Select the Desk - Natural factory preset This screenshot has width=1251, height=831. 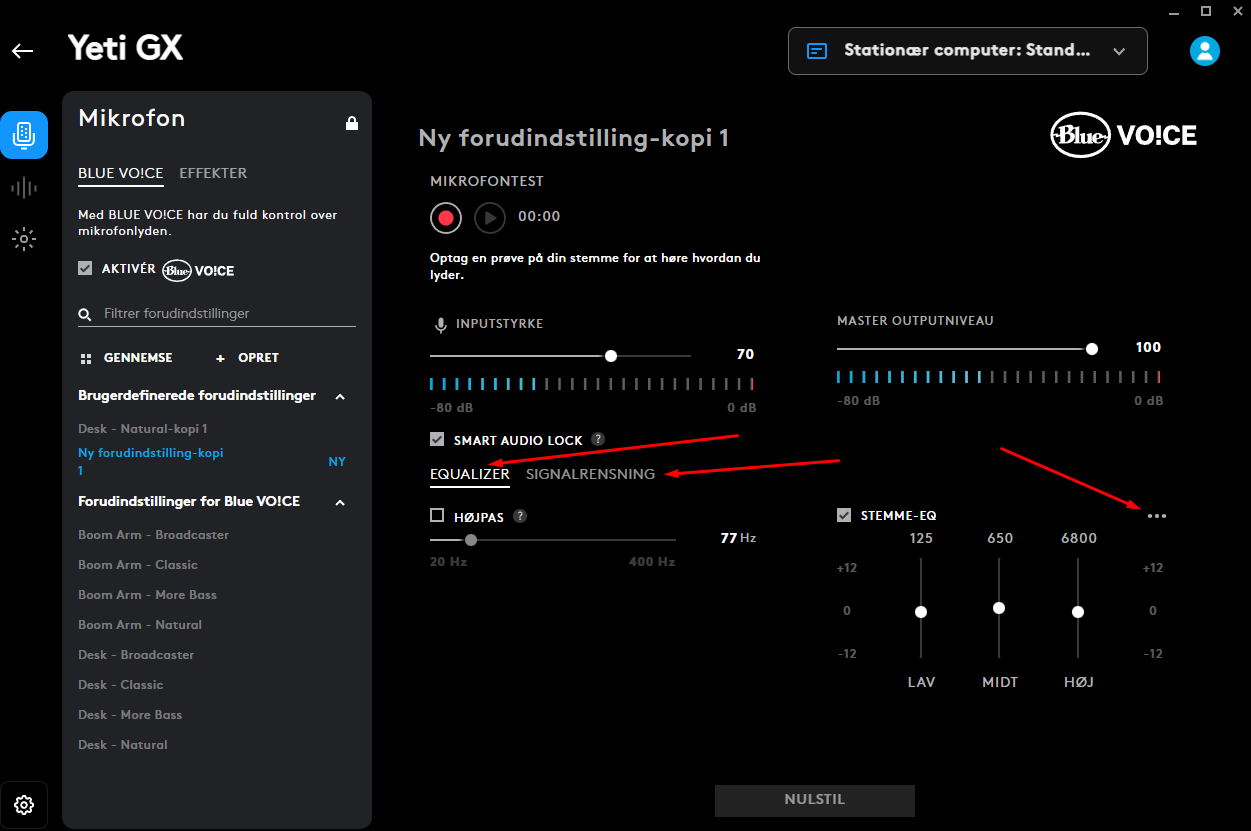[123, 745]
